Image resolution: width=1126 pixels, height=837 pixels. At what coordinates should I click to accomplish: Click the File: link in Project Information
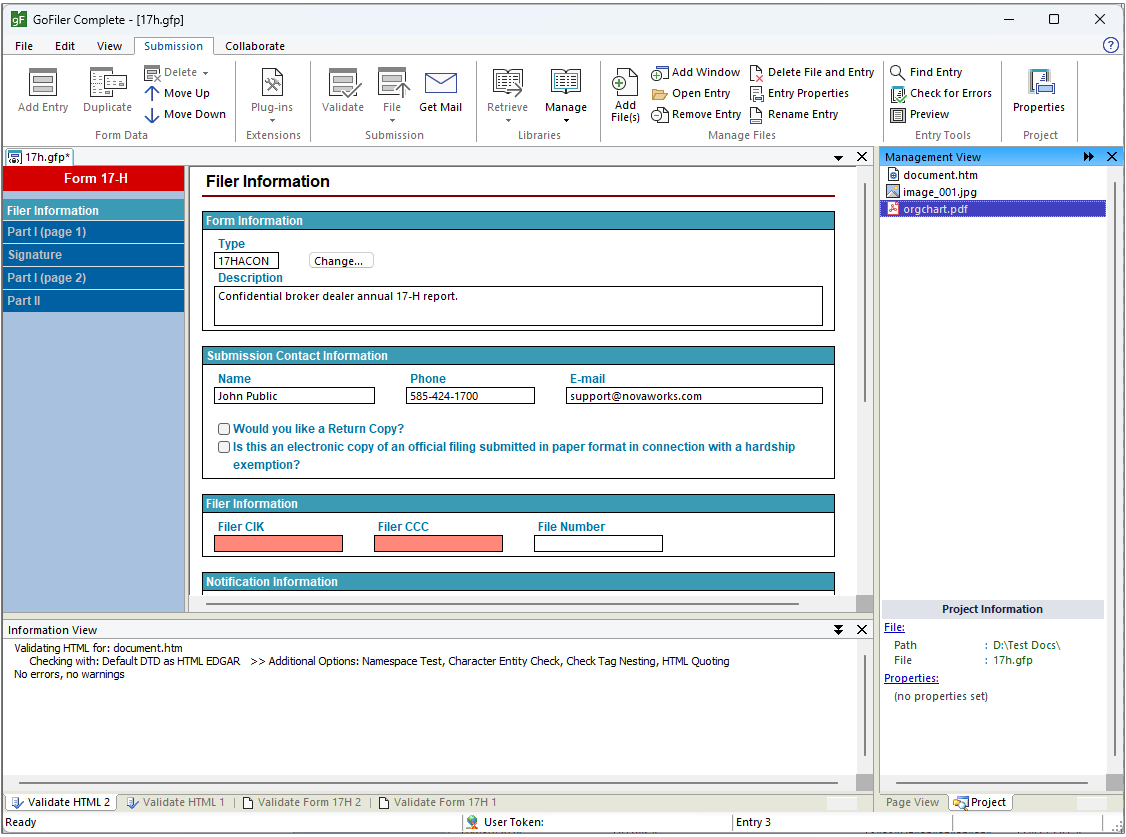[x=894, y=627]
